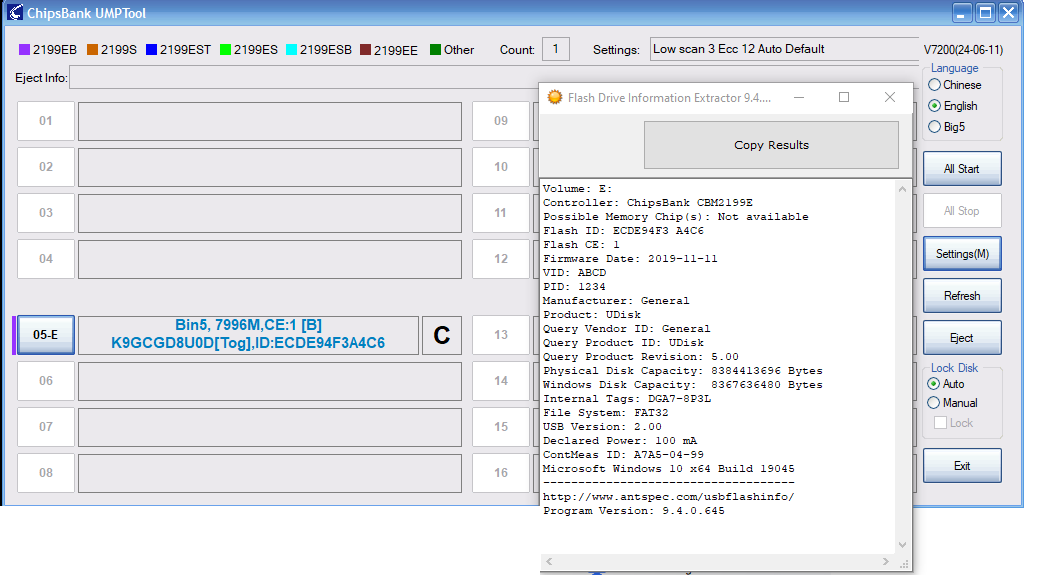Select the Chinese language radio button
The height and width of the screenshot is (577, 1049).
pyautogui.click(x=935, y=85)
